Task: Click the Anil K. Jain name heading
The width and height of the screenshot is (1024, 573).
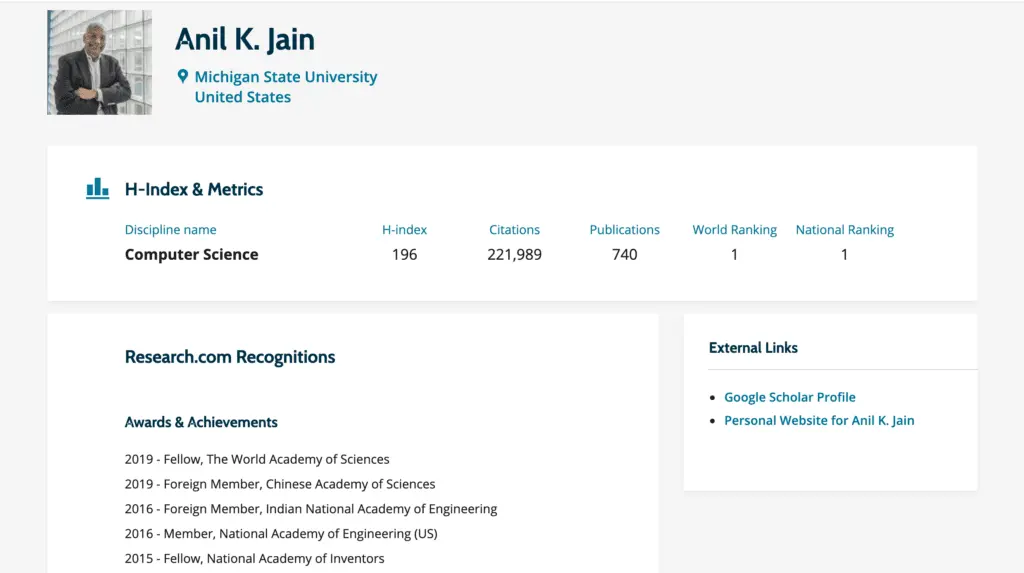Action: tap(245, 39)
